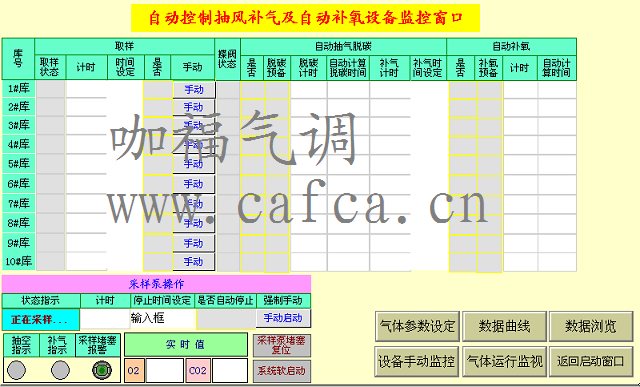Open 设备手动监控 page

[417, 361]
